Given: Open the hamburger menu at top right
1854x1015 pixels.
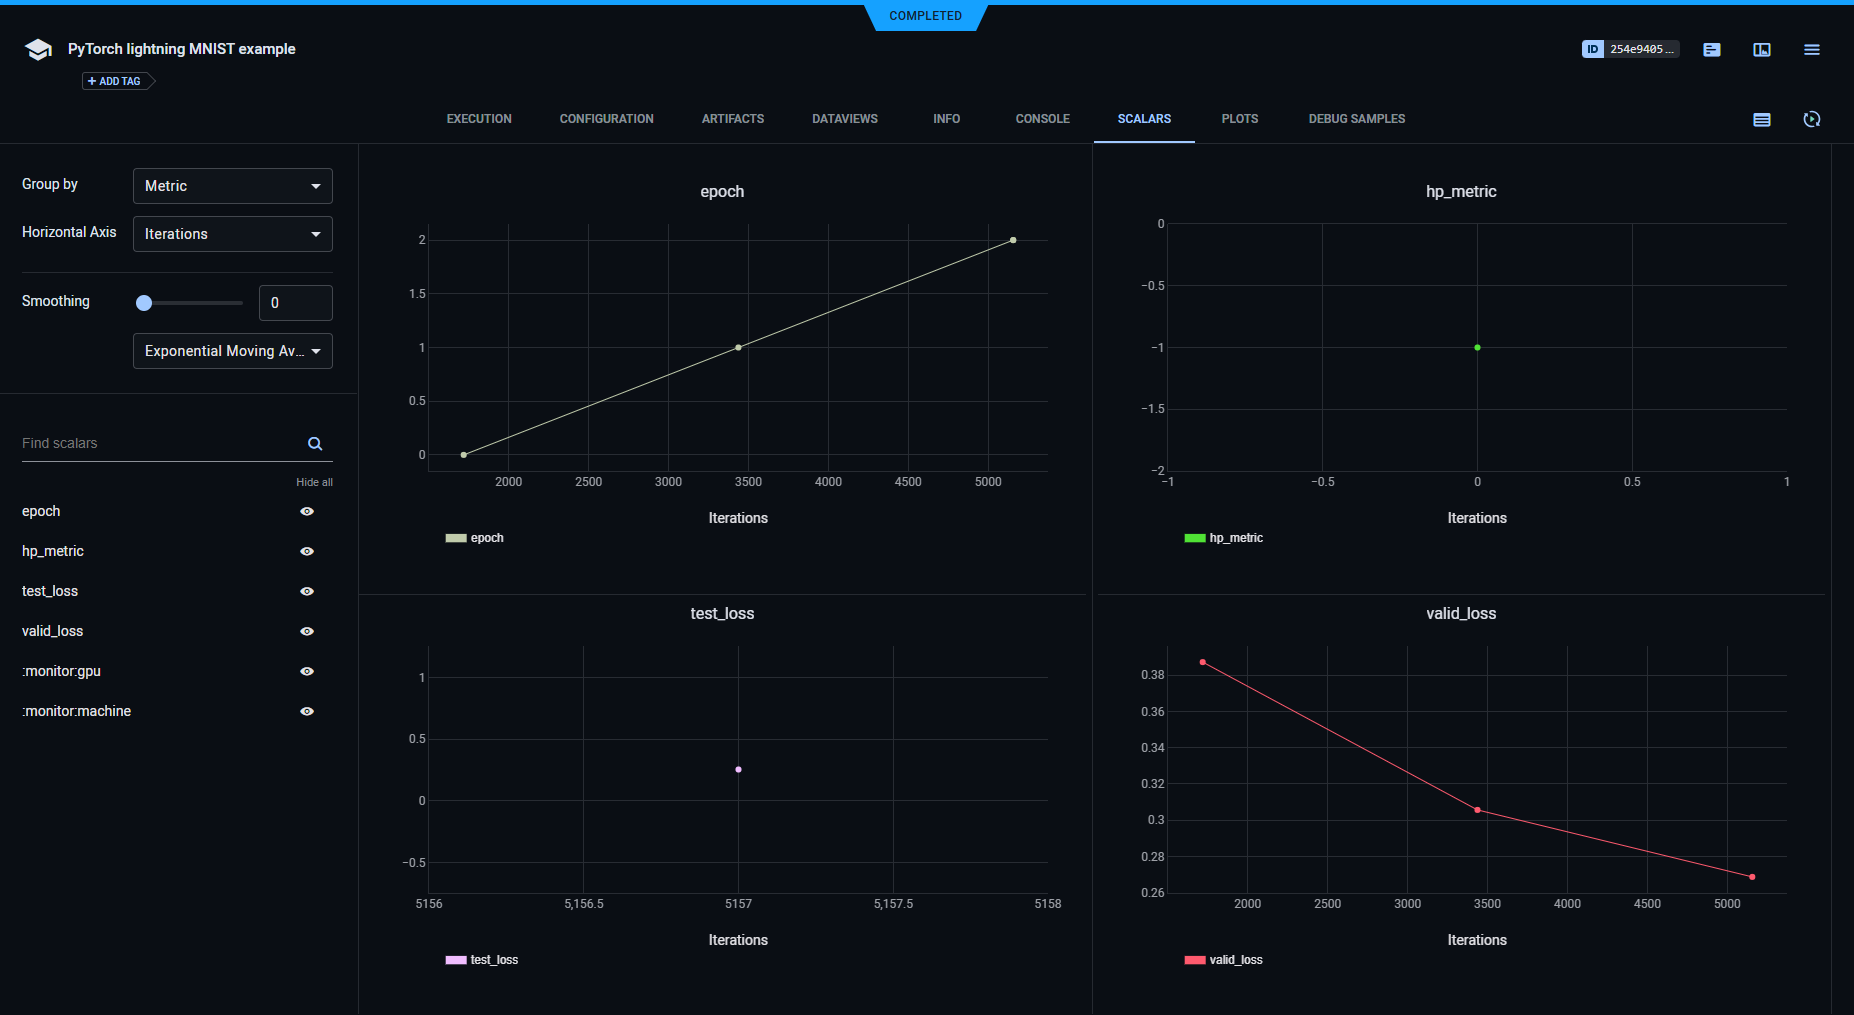Looking at the screenshot, I should tap(1811, 50).
